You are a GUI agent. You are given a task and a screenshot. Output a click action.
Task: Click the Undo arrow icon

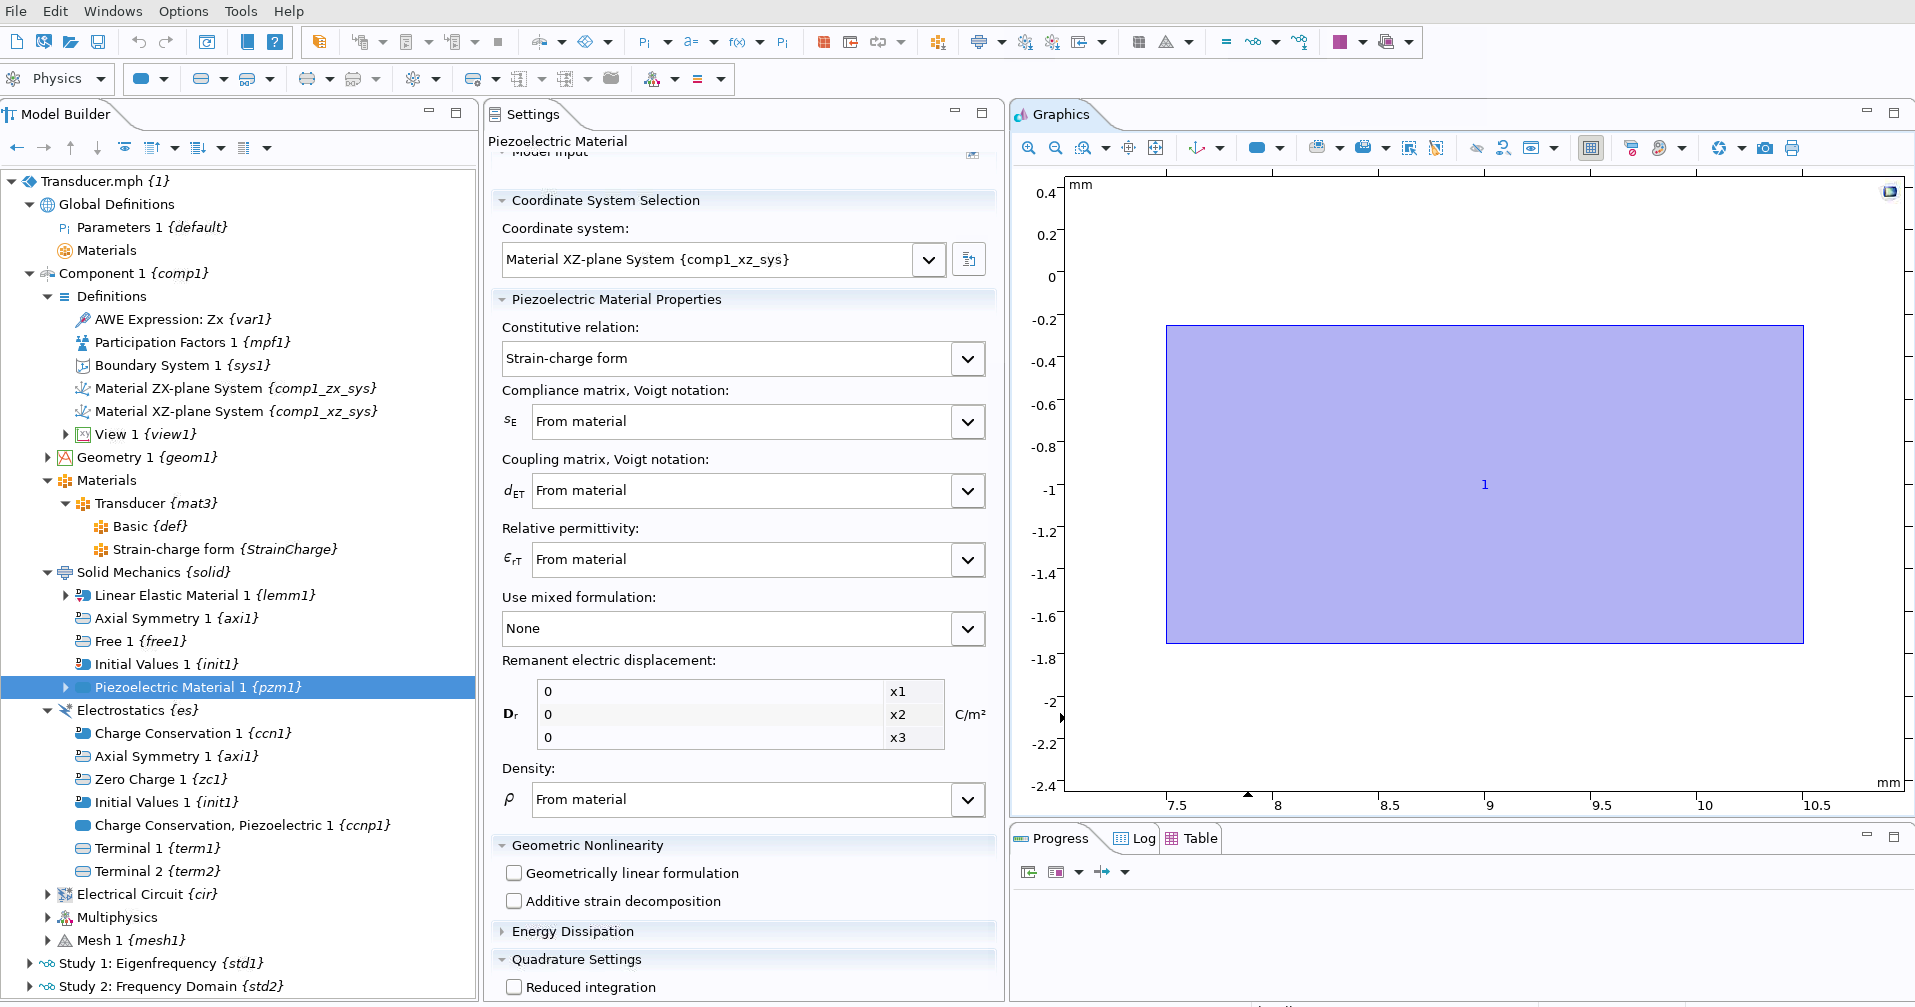click(139, 42)
